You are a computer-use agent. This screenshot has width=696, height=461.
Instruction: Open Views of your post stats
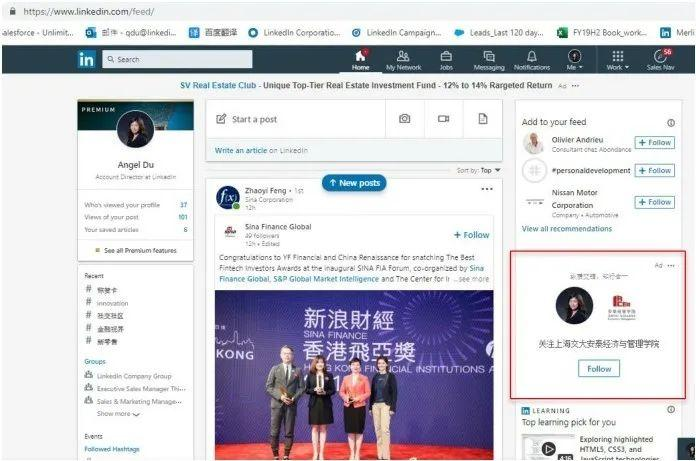136,217
